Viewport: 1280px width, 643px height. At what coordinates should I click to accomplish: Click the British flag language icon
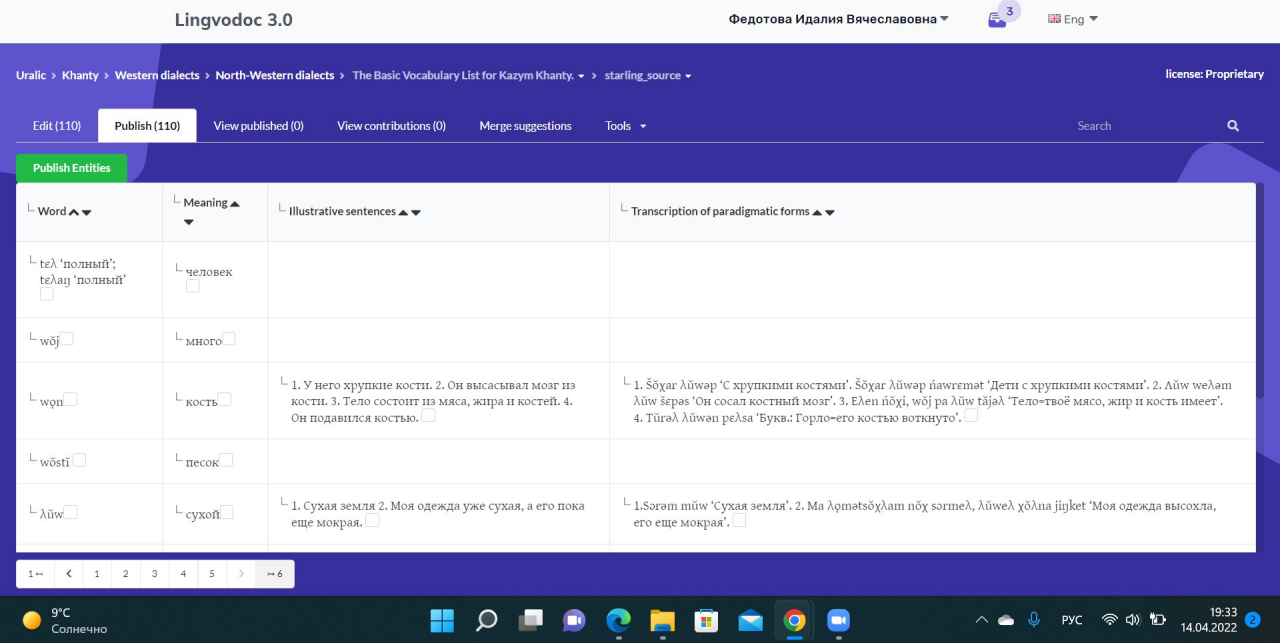click(x=1053, y=18)
